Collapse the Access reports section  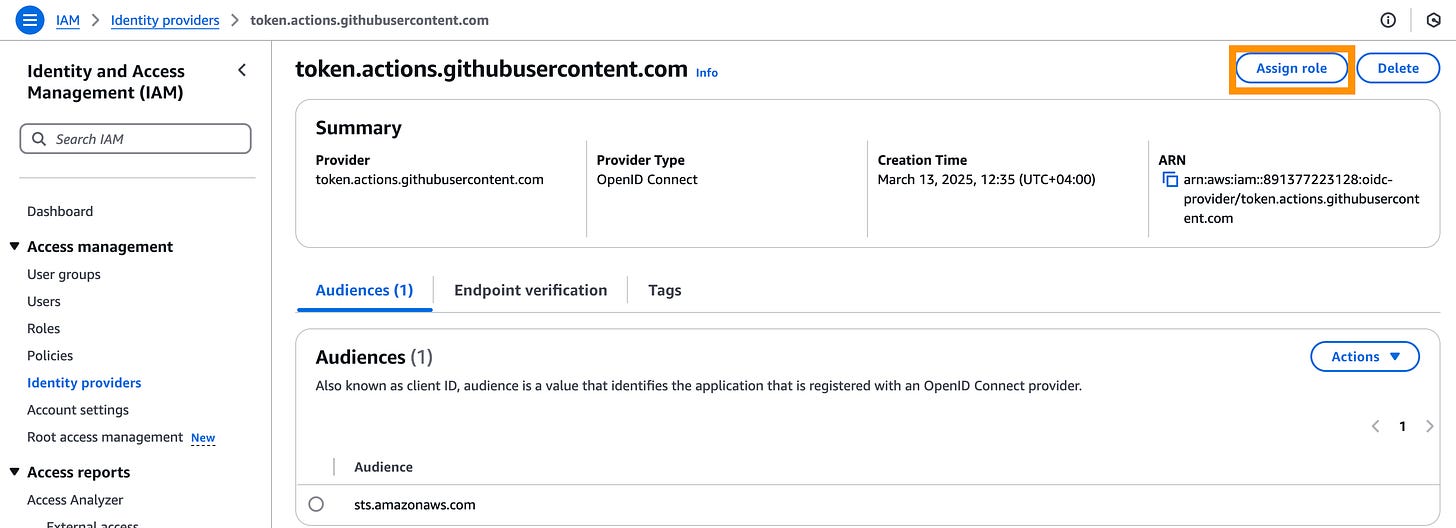pos(14,473)
